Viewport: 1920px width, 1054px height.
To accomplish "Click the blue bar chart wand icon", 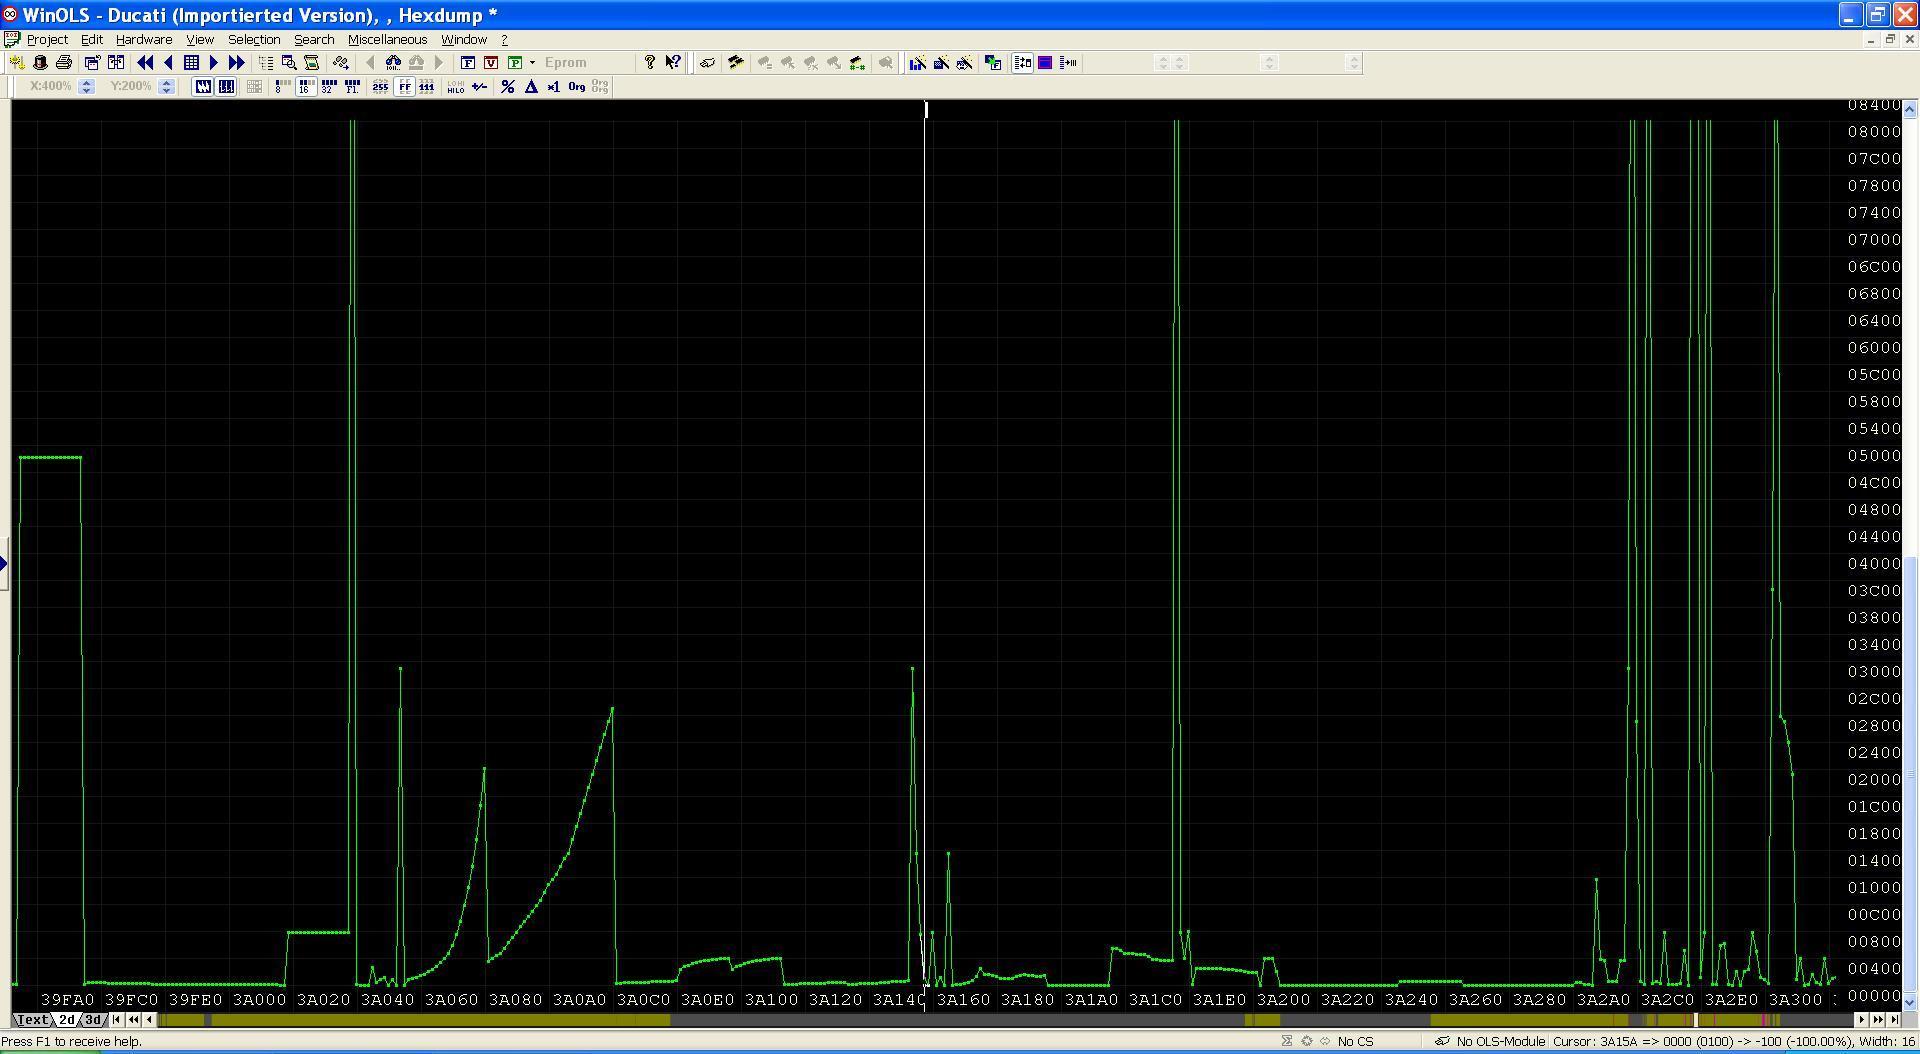I will point(917,63).
